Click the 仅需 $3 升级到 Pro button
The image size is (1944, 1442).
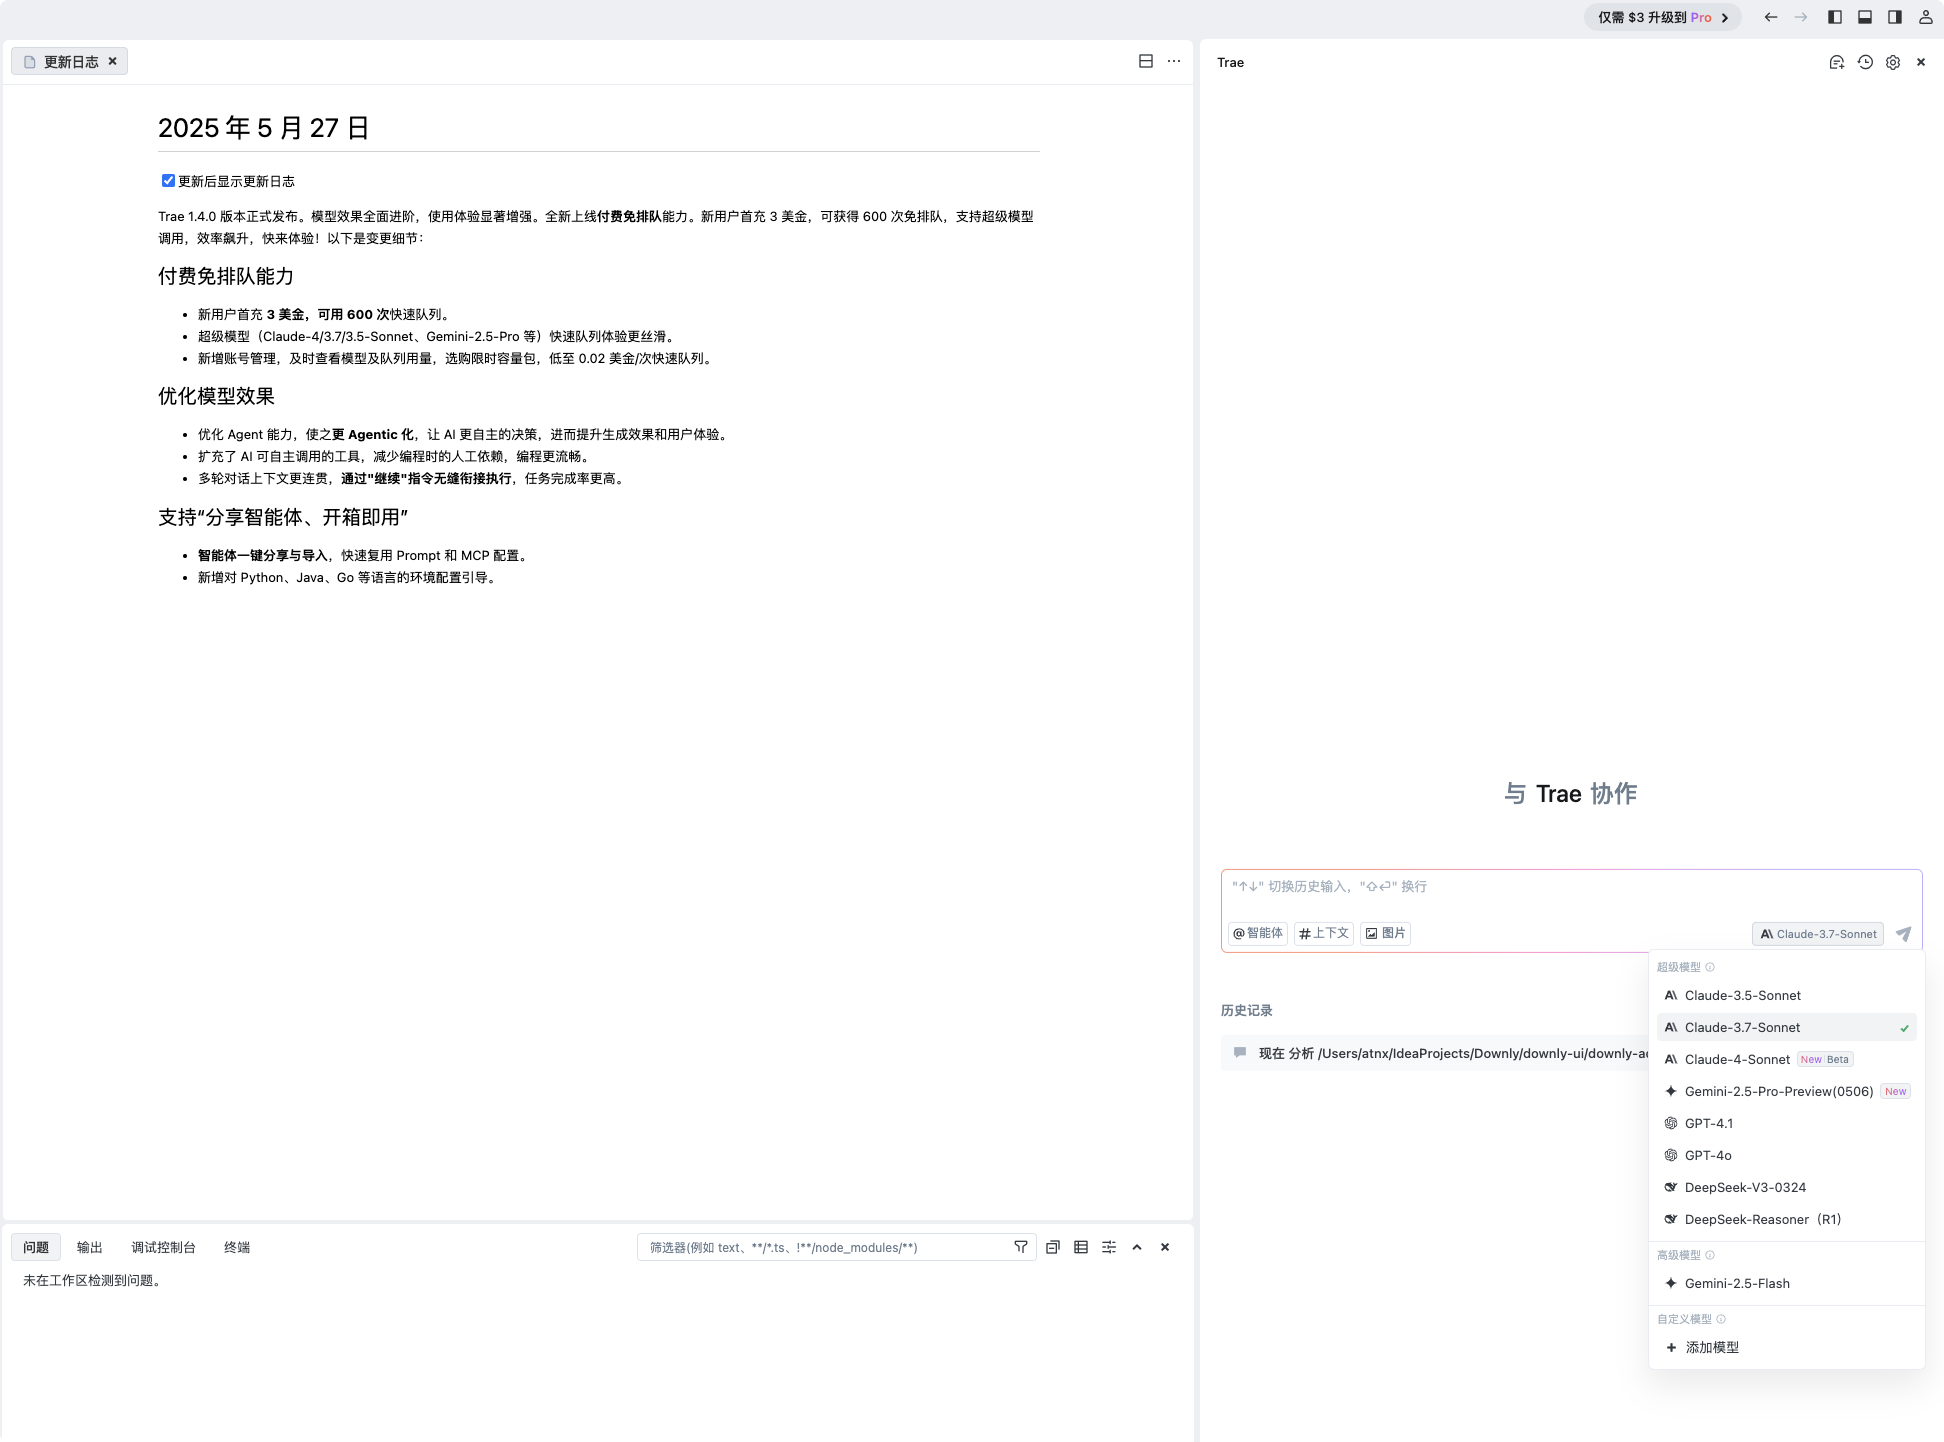[x=1662, y=17]
